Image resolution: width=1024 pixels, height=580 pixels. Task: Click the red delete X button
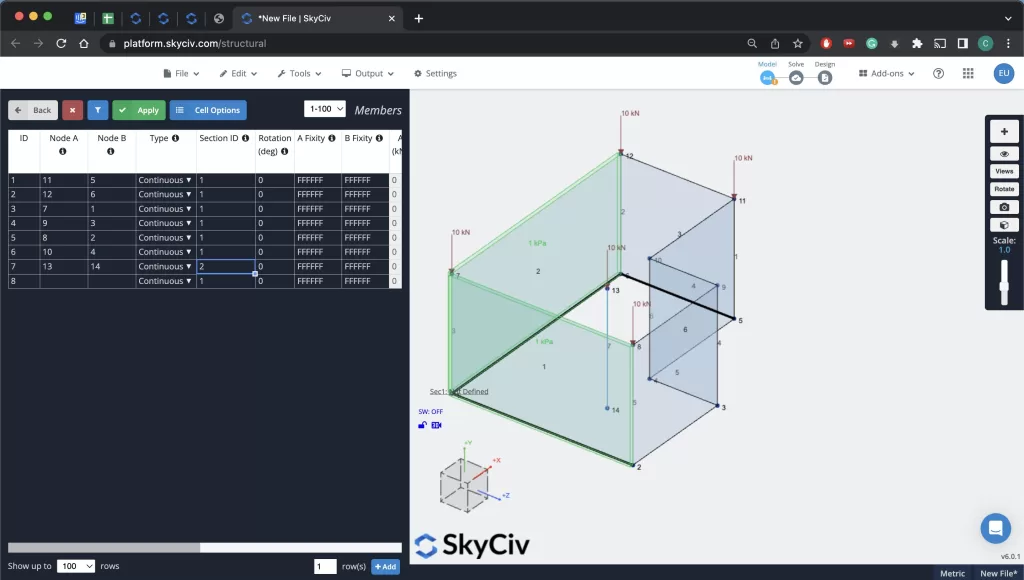click(x=72, y=110)
